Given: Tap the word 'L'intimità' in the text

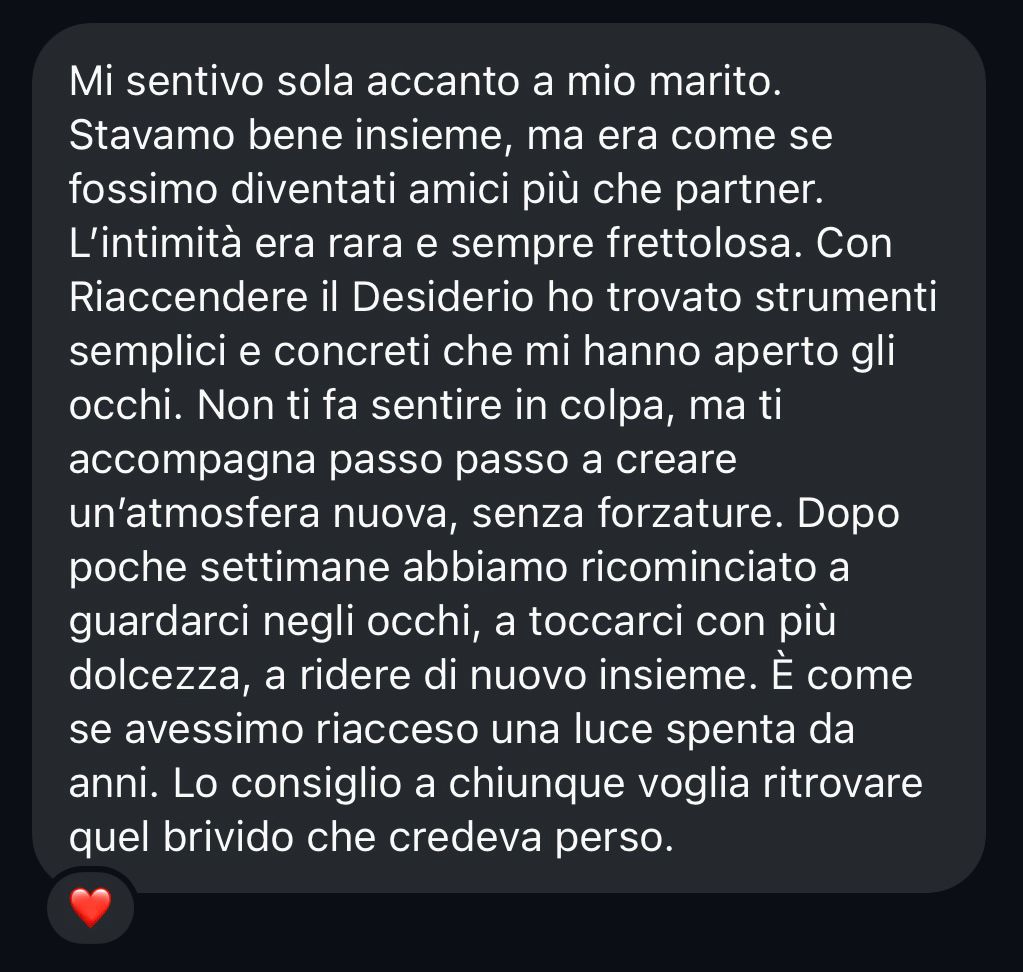Looking at the screenshot, I should tap(155, 243).
